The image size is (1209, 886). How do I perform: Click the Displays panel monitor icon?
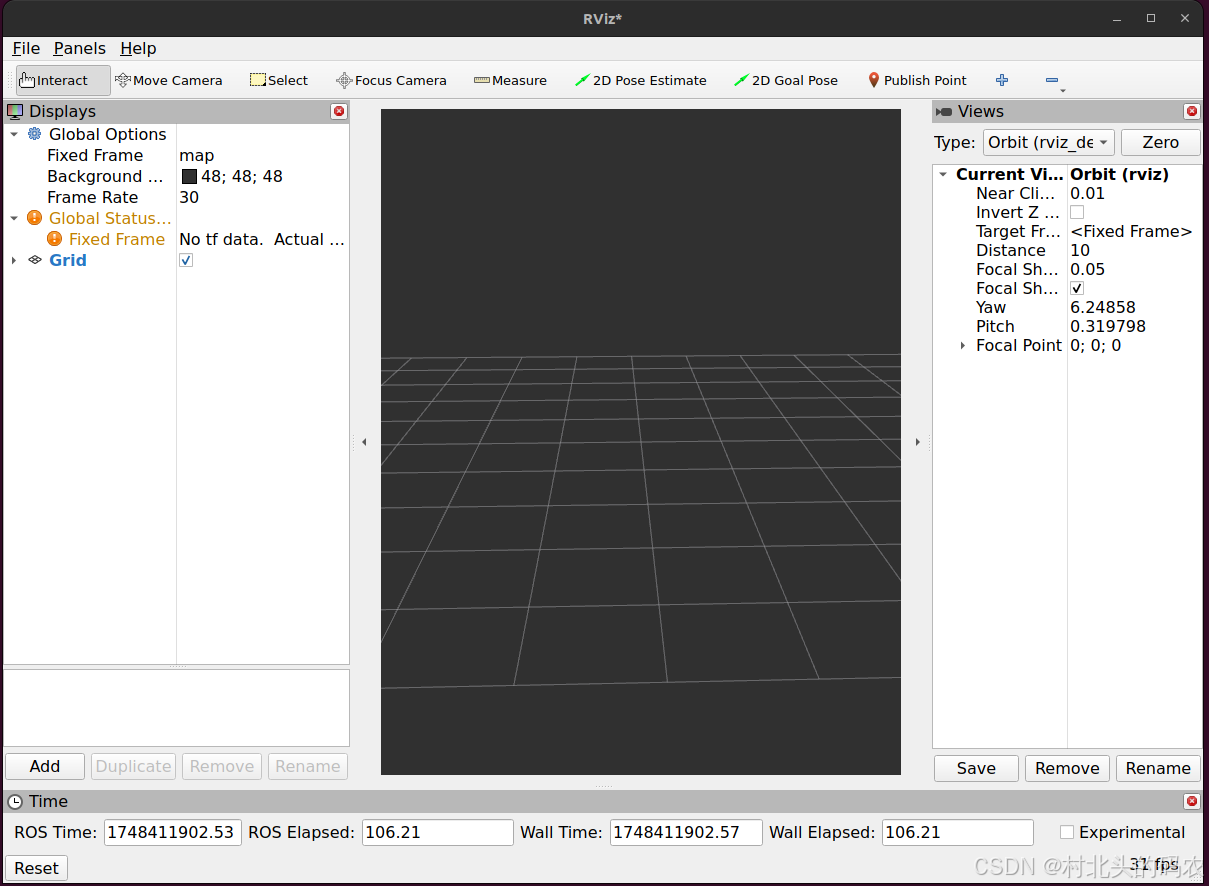[x=15, y=111]
